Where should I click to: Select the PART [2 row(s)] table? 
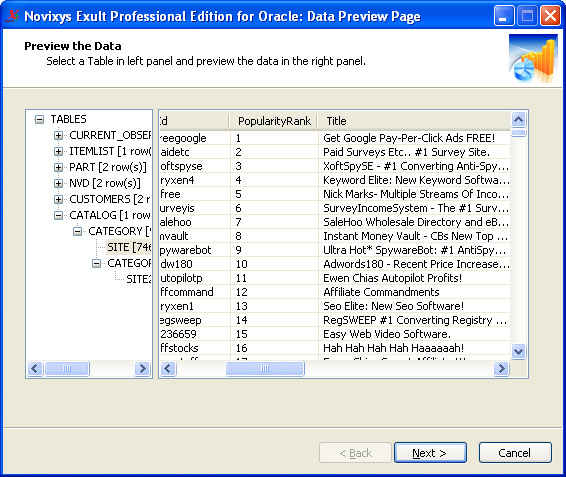(108, 167)
